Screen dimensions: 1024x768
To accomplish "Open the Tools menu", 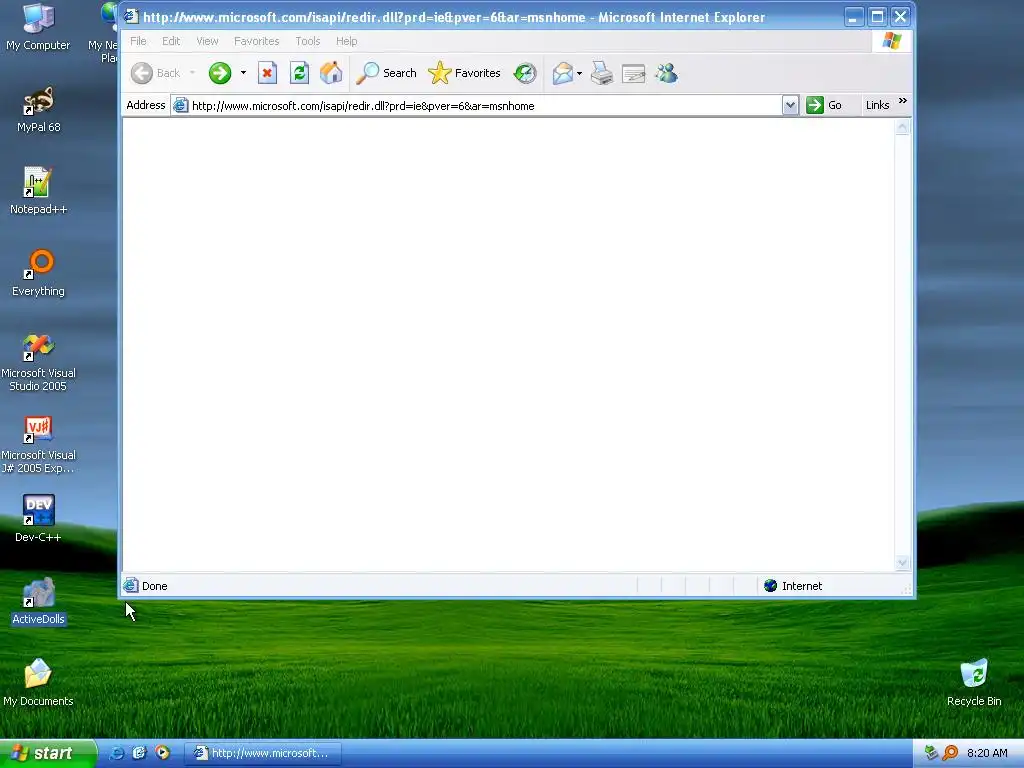I will [x=308, y=41].
